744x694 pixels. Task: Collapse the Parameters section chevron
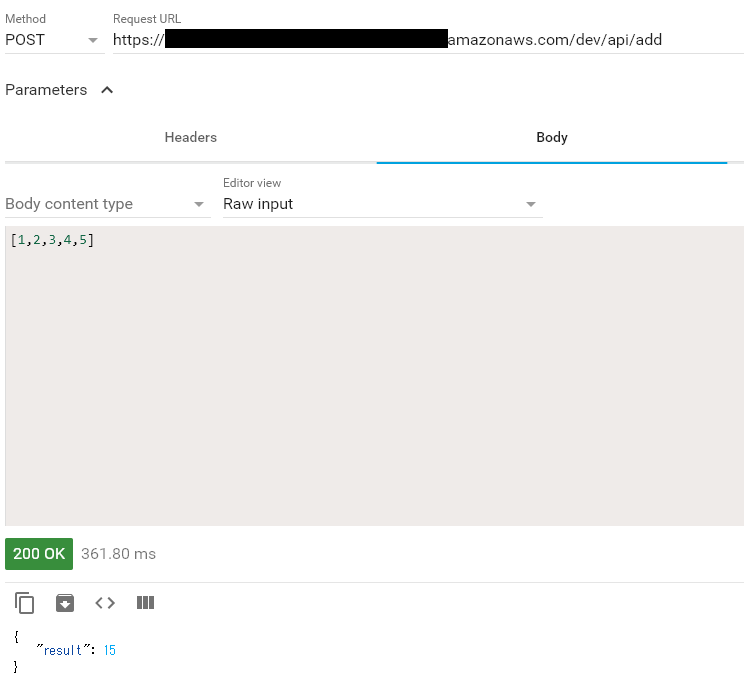[107, 90]
